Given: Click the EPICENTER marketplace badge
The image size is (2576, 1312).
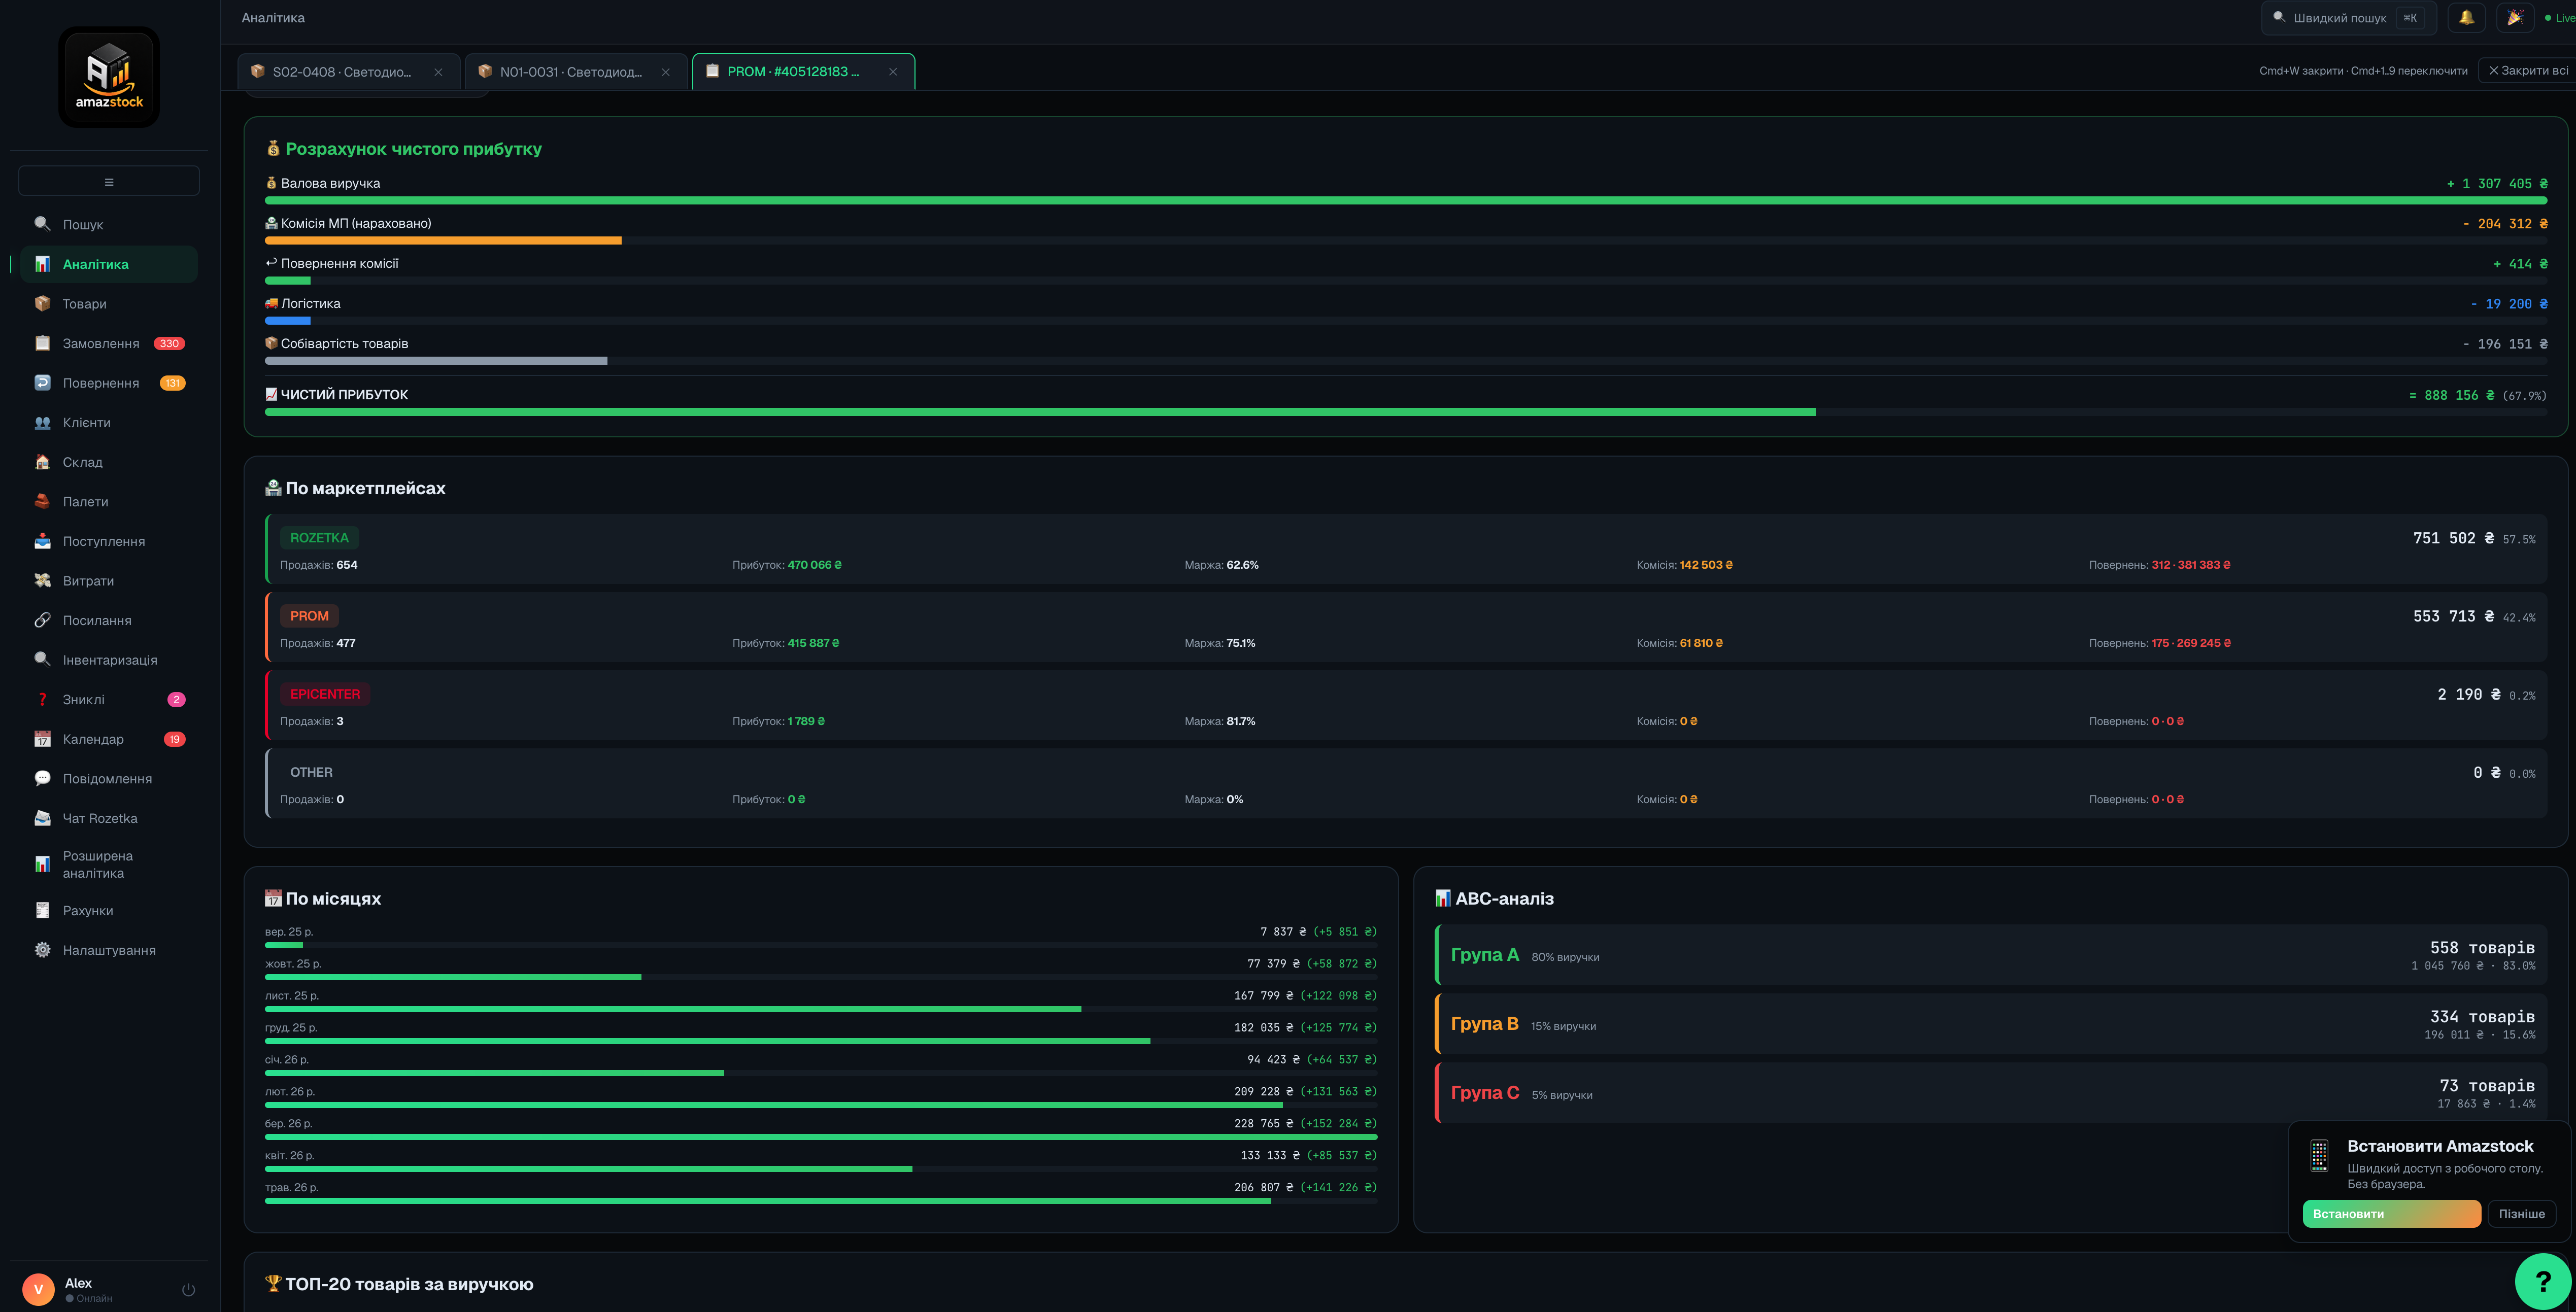Looking at the screenshot, I should coord(325,694).
